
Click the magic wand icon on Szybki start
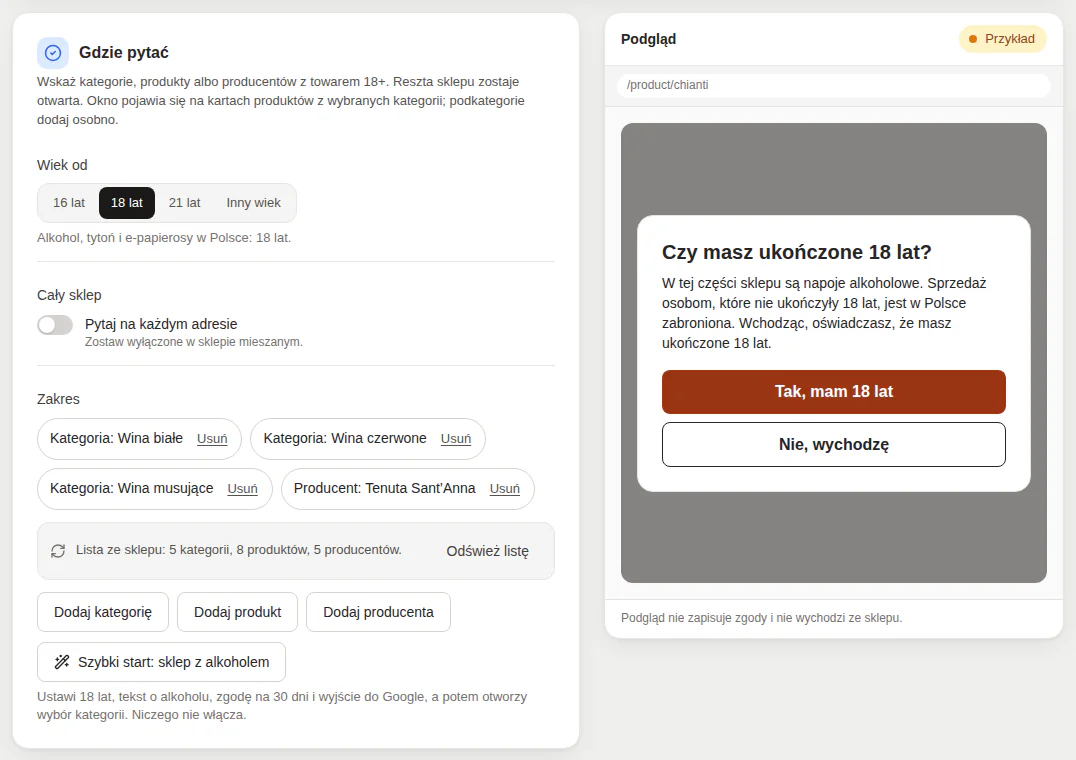62,662
